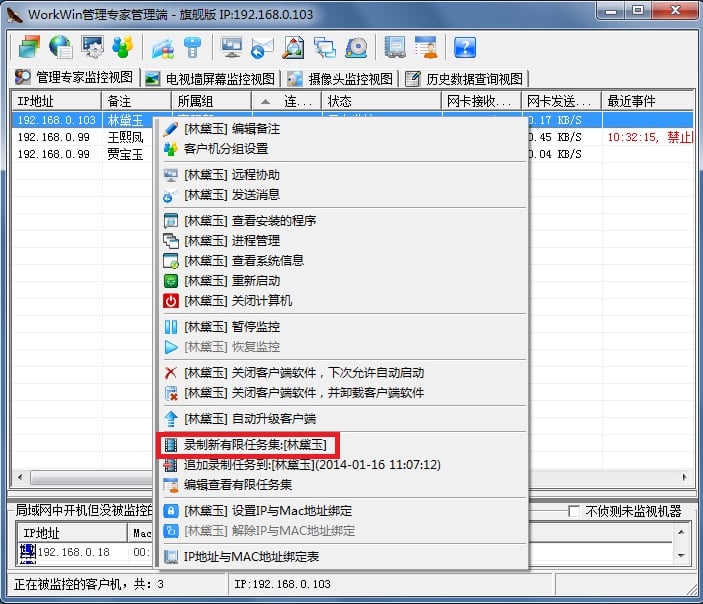Click the envelope send message icon

click(262, 48)
